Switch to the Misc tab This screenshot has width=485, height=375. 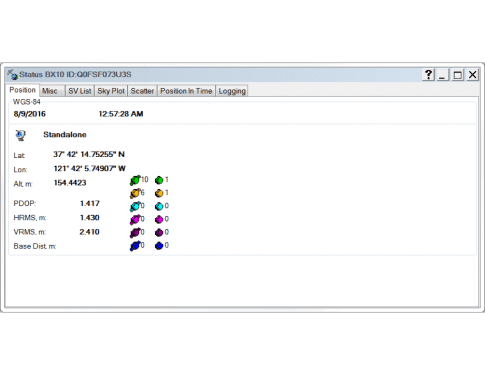pyautogui.click(x=51, y=91)
